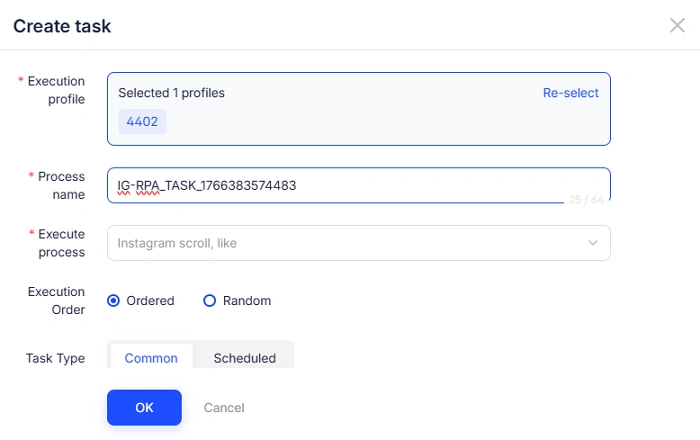The width and height of the screenshot is (700, 440).
Task: Choose the Ordered execution radio button
Action: tap(114, 300)
